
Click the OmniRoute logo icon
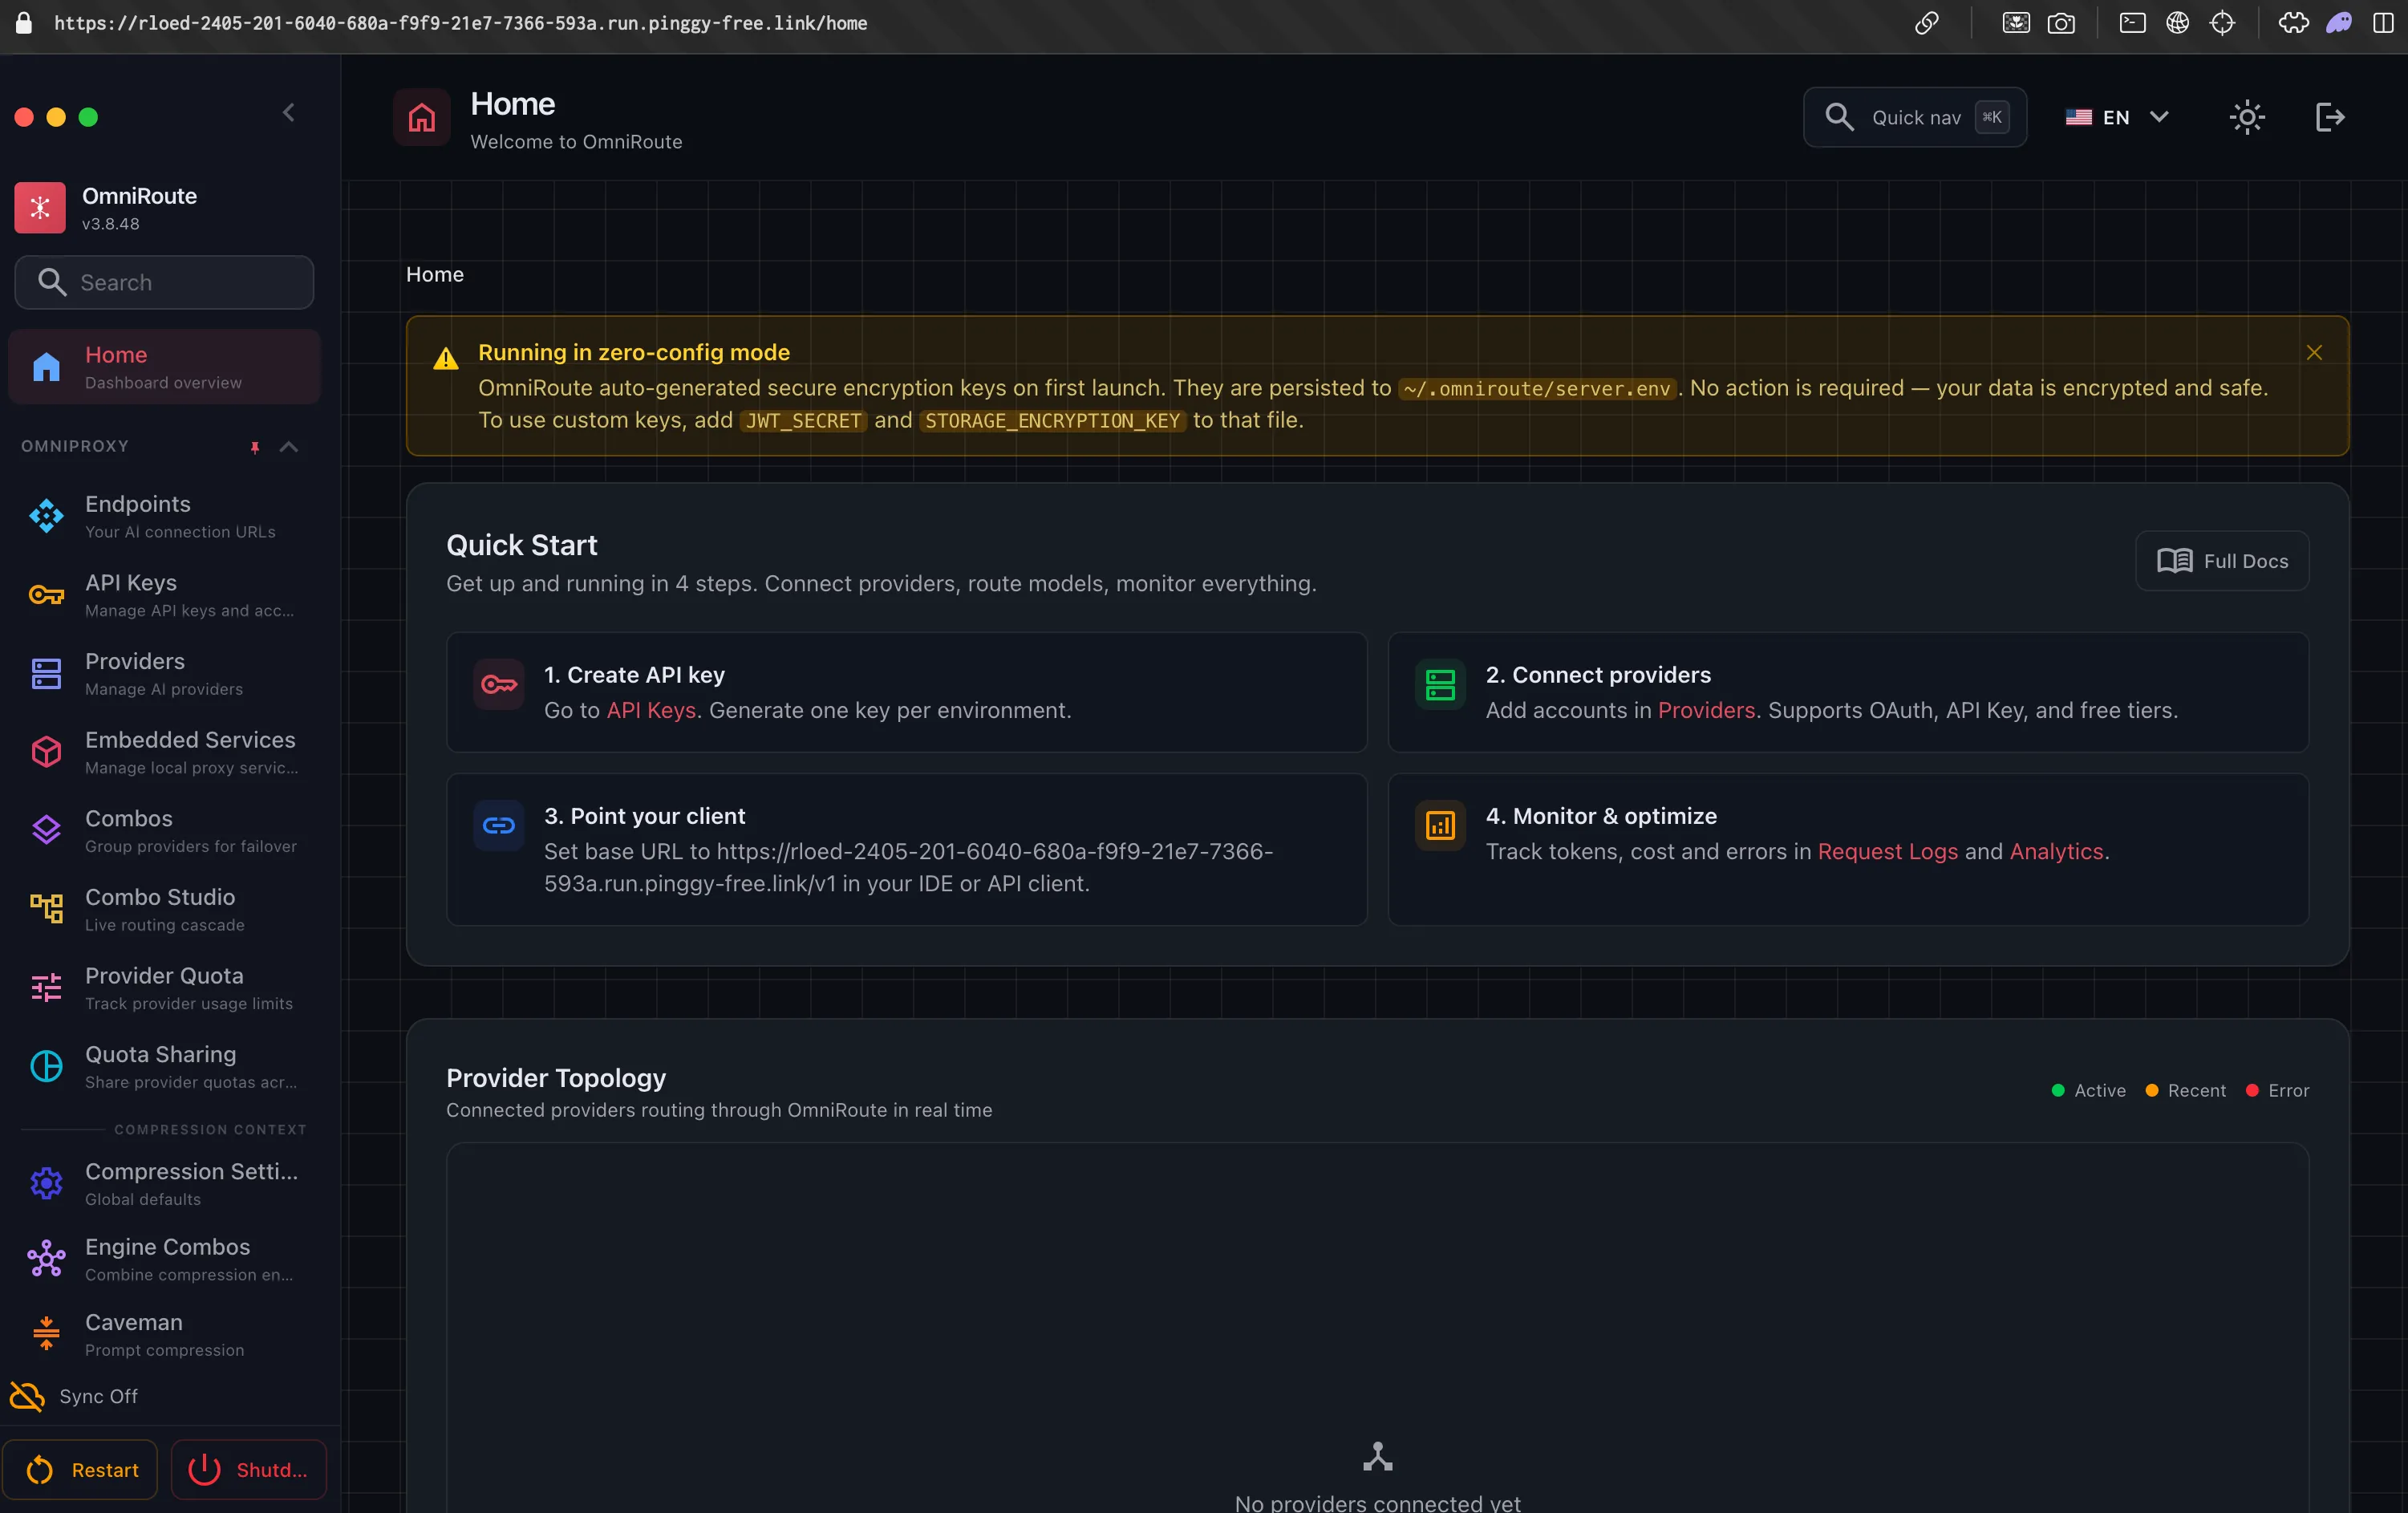(x=40, y=207)
